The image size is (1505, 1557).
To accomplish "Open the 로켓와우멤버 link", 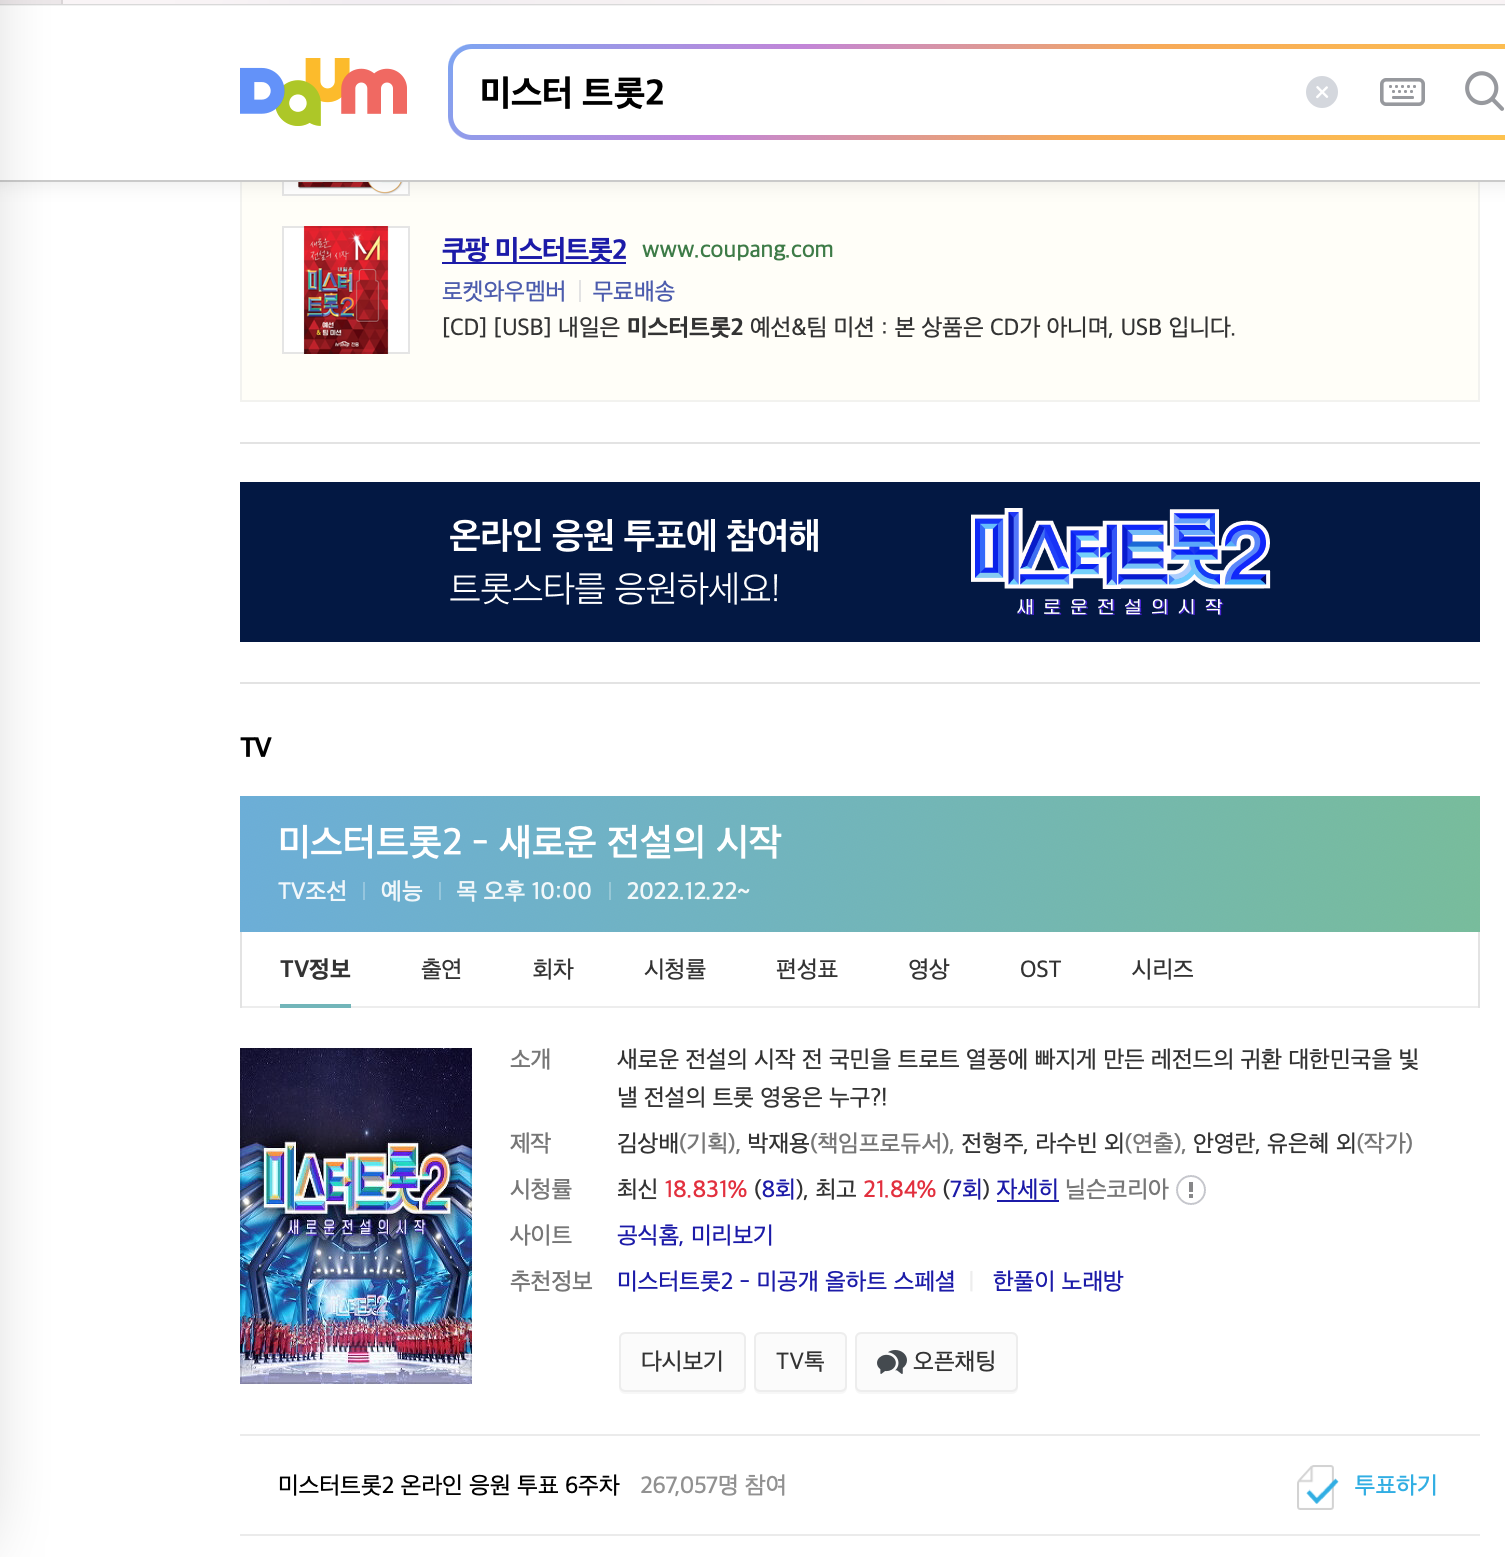I will [x=504, y=291].
